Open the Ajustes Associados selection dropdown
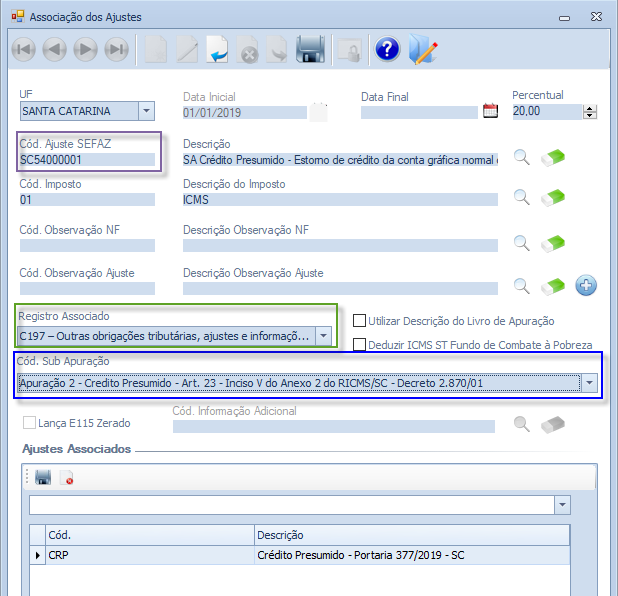Image resolution: width=618 pixels, height=596 pixels. (561, 504)
